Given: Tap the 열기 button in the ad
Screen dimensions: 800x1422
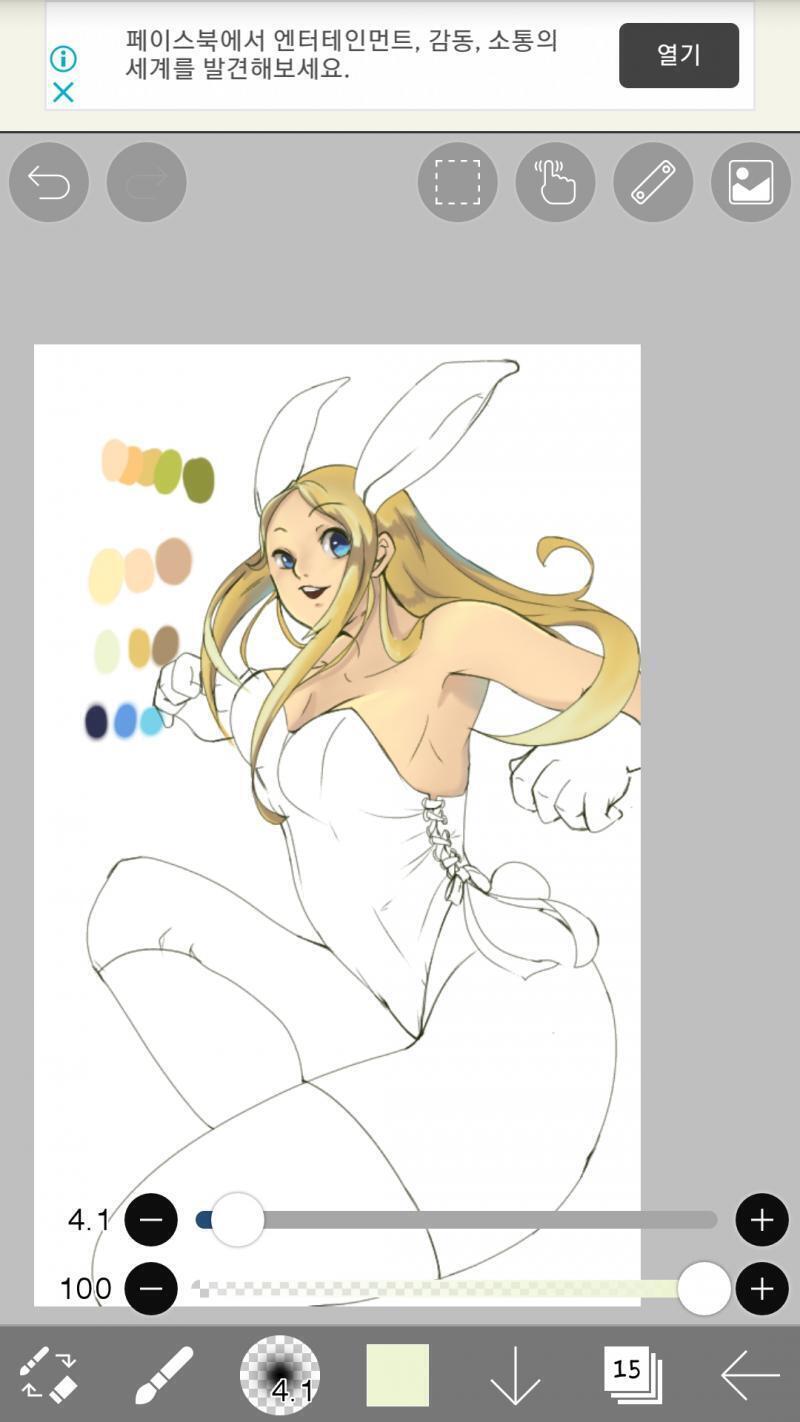Looking at the screenshot, I should (x=679, y=55).
